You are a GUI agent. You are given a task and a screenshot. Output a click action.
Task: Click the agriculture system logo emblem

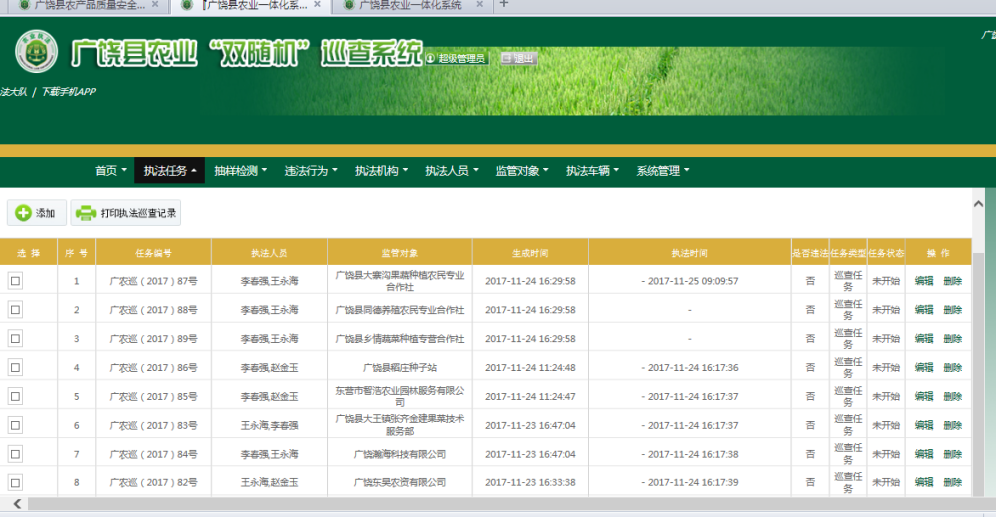[x=35, y=54]
